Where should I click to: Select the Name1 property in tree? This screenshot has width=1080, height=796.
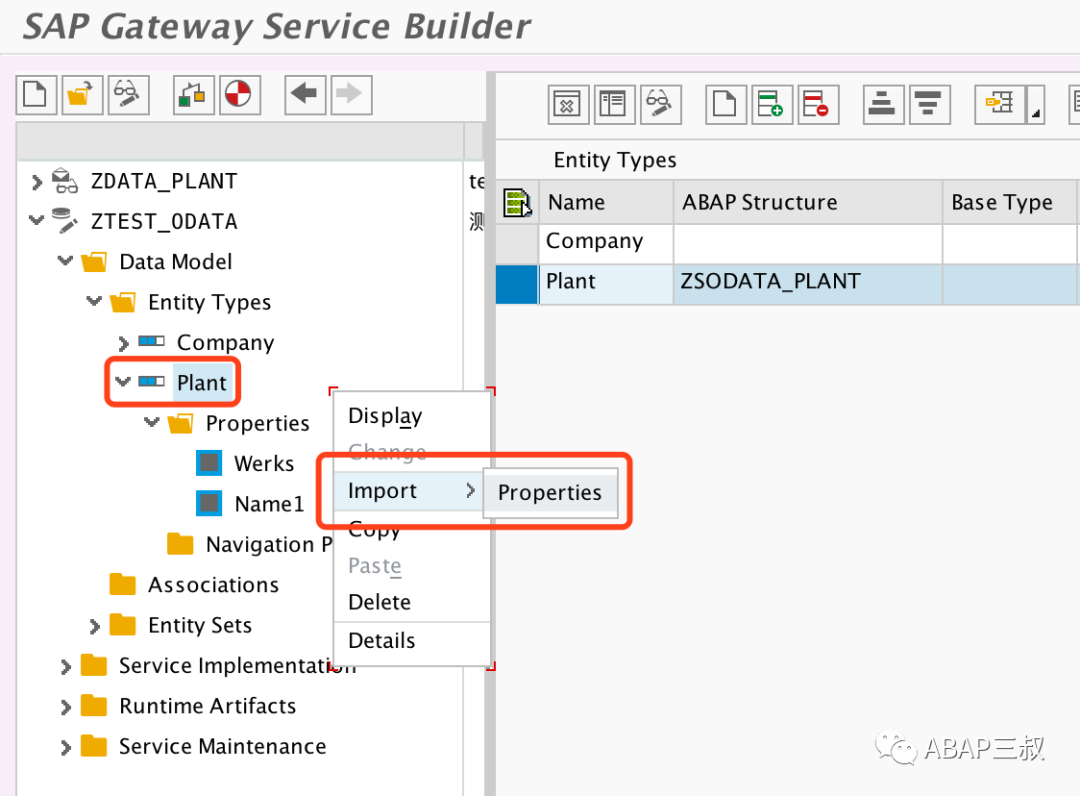[269, 504]
